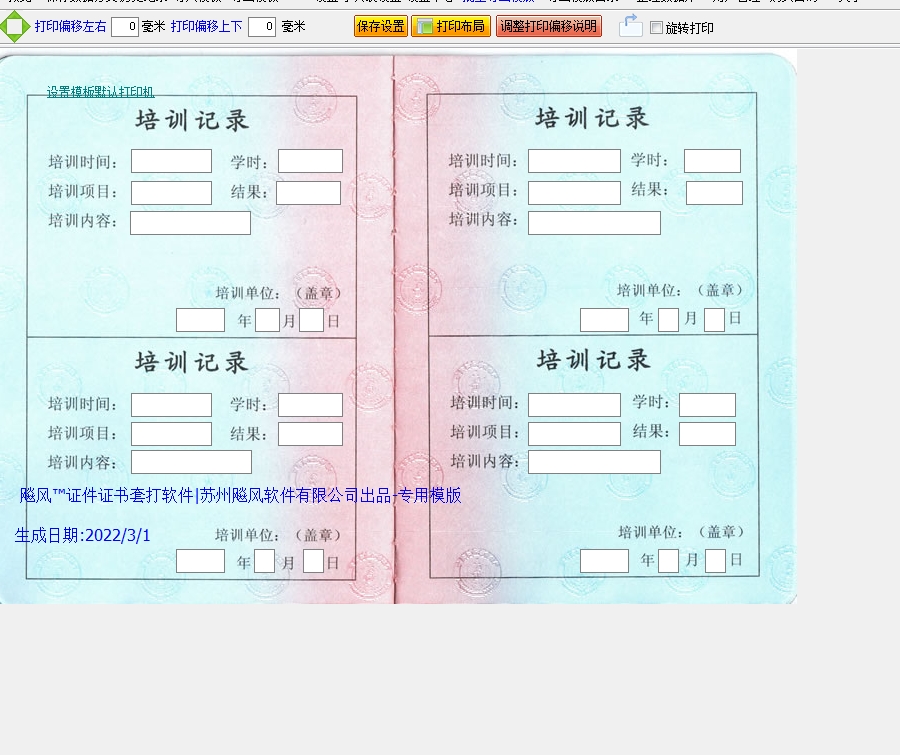The height and width of the screenshot is (755, 900).
Task: Focus 培训内容 field in top-right training record
Action: pos(594,223)
